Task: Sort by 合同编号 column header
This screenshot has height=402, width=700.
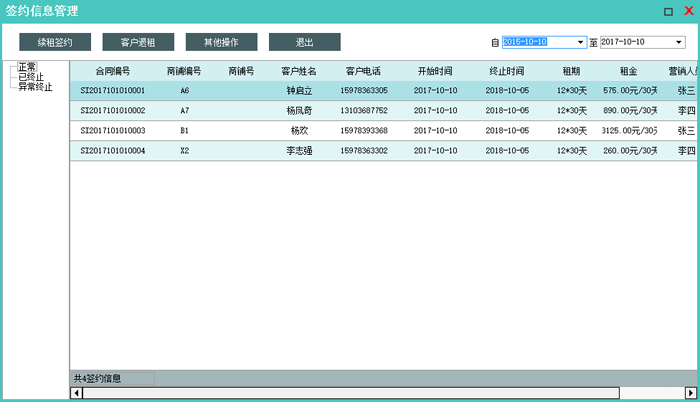Action: point(112,72)
